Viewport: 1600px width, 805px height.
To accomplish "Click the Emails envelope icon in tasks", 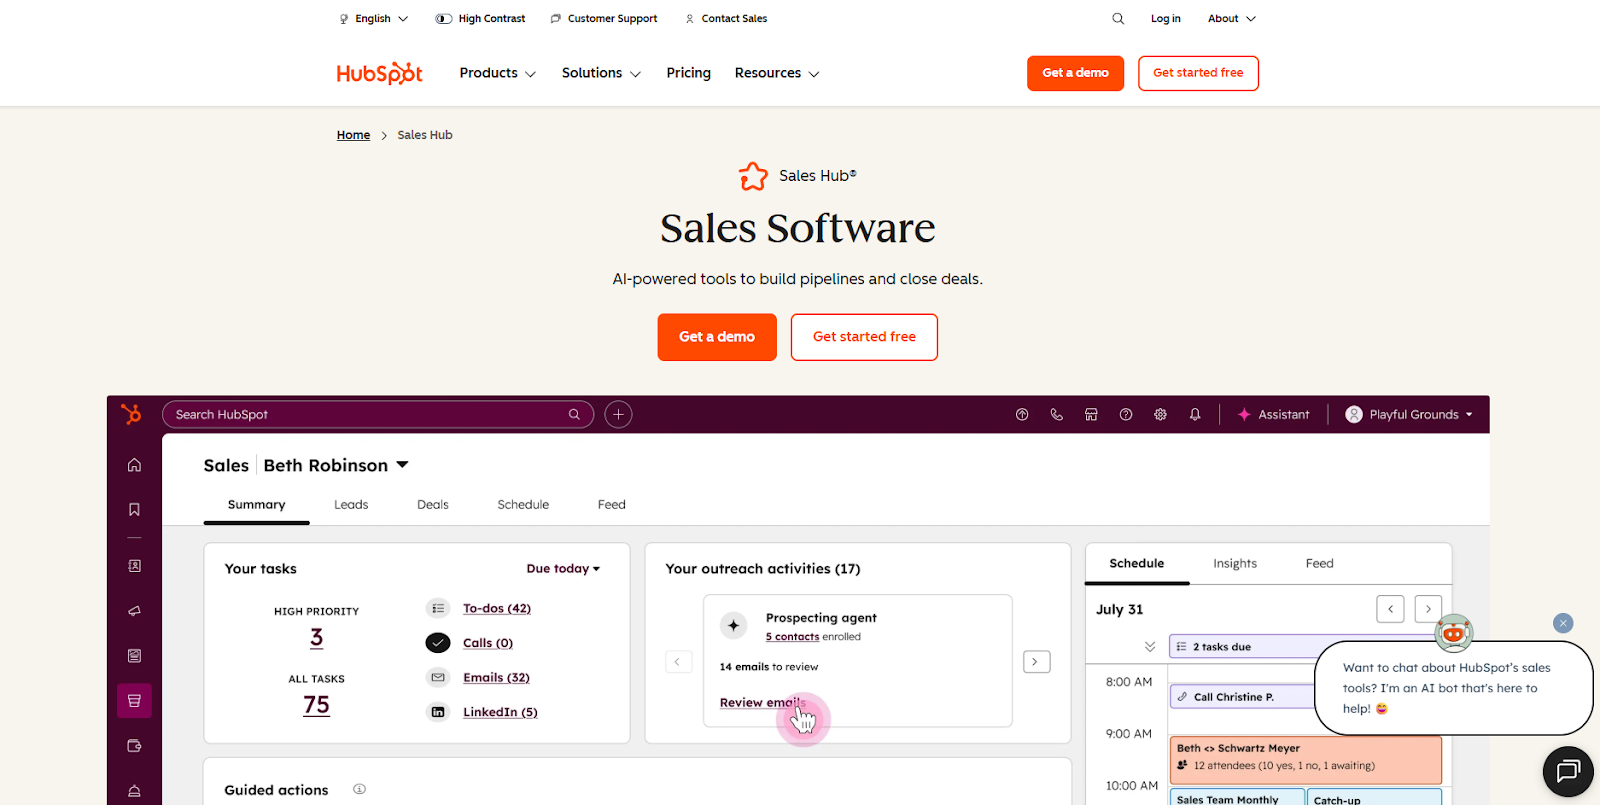I will click(438, 677).
